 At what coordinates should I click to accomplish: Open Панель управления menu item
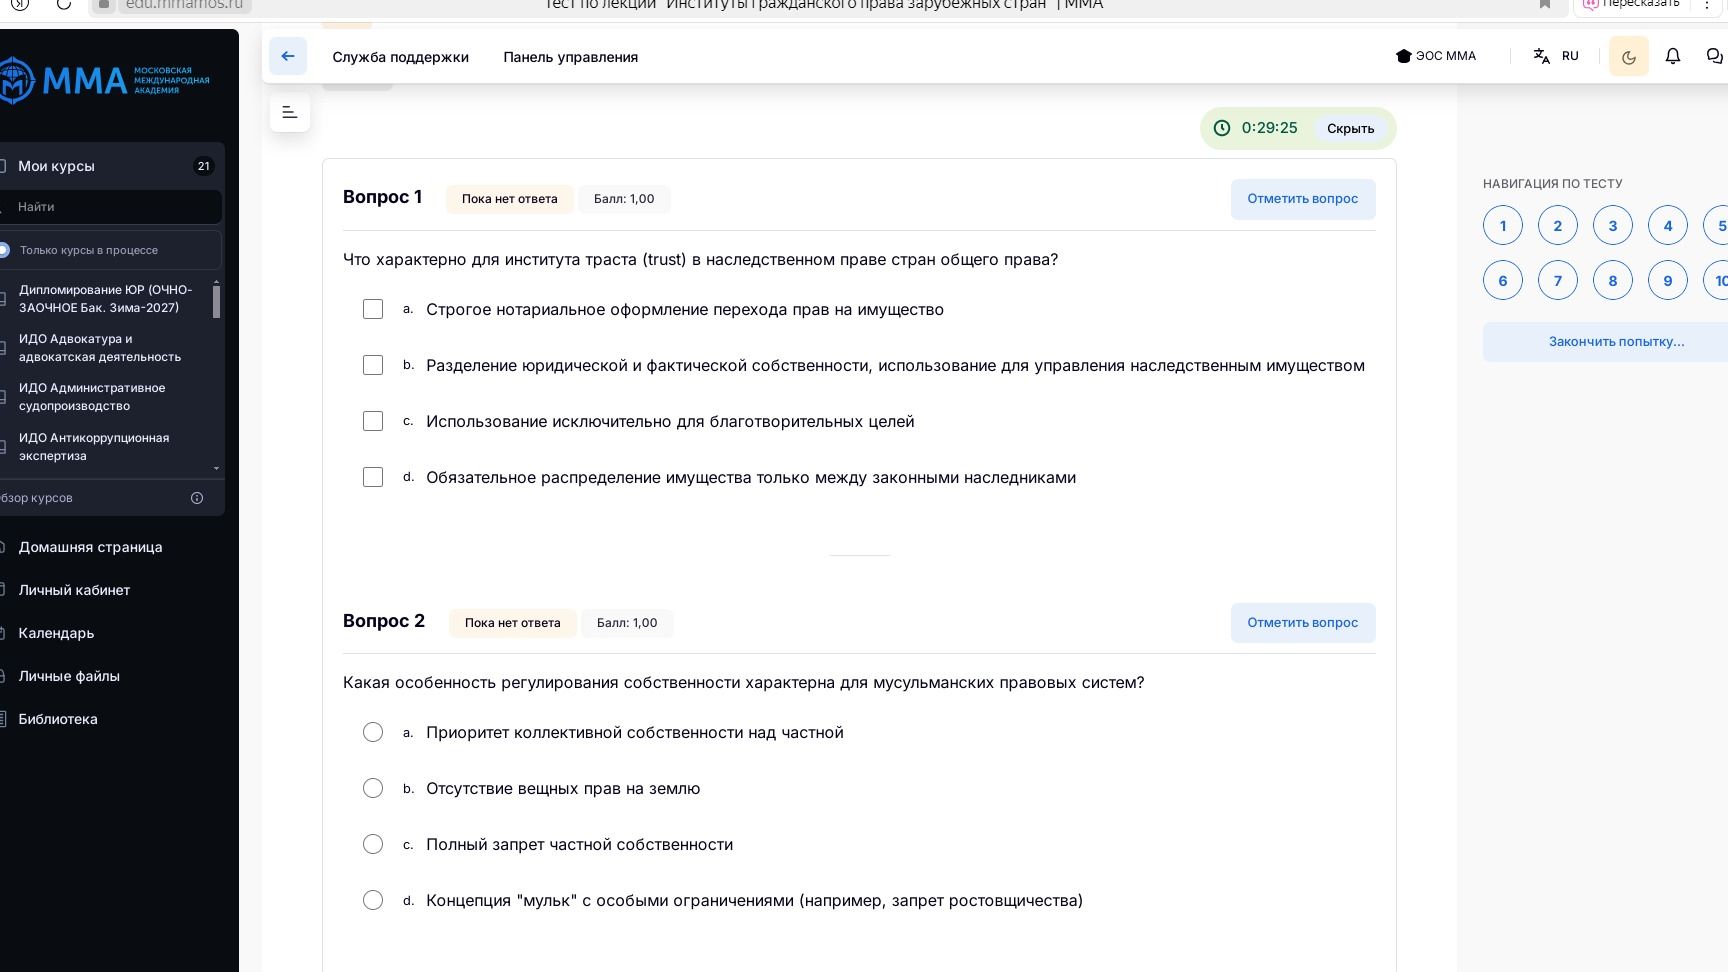click(571, 57)
